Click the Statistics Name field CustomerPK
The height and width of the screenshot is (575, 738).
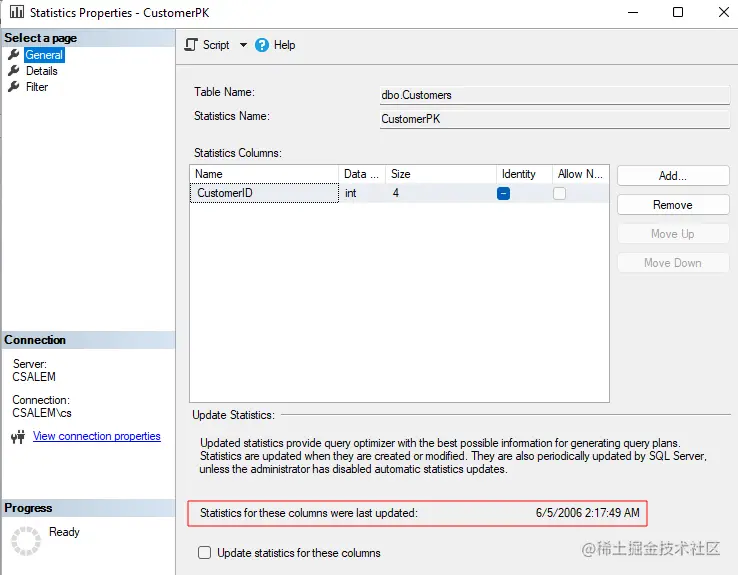pos(554,119)
